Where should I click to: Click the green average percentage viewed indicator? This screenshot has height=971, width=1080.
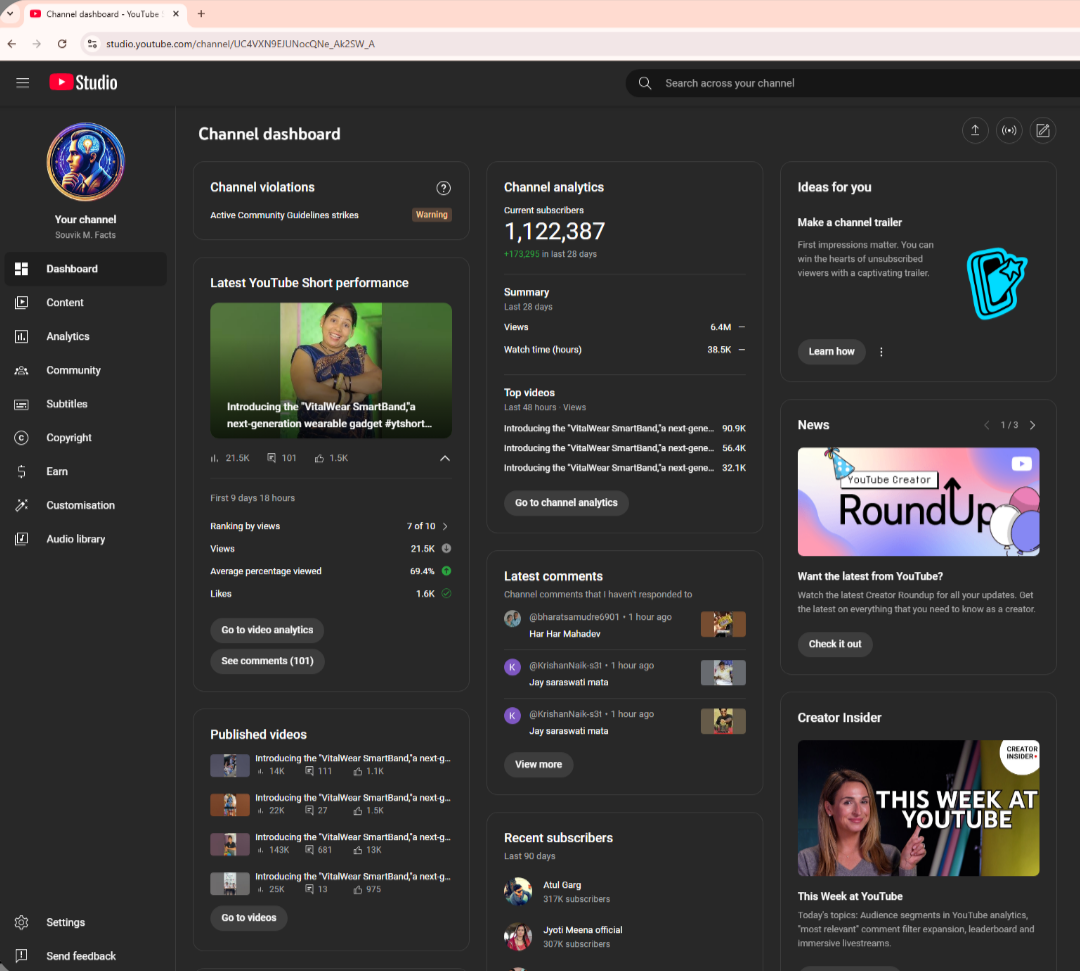(x=446, y=571)
